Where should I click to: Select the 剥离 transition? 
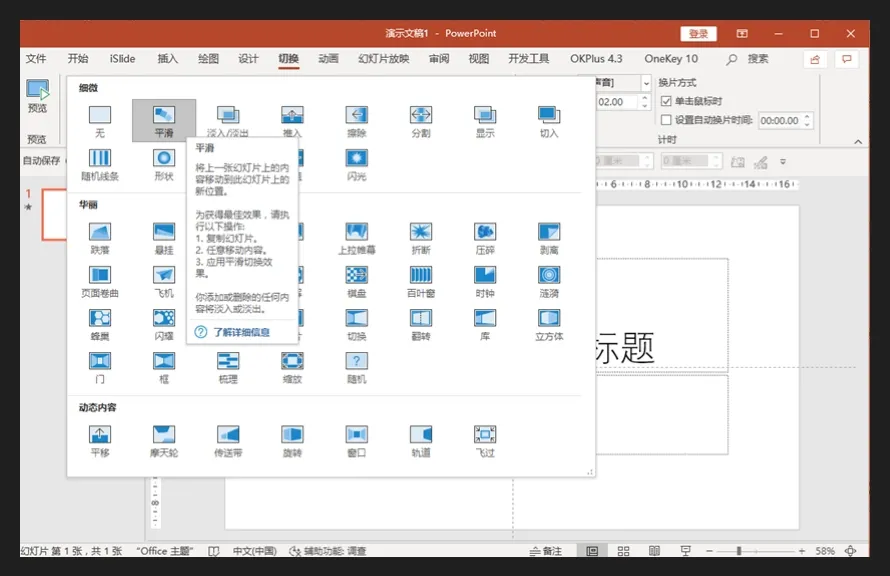tap(549, 238)
